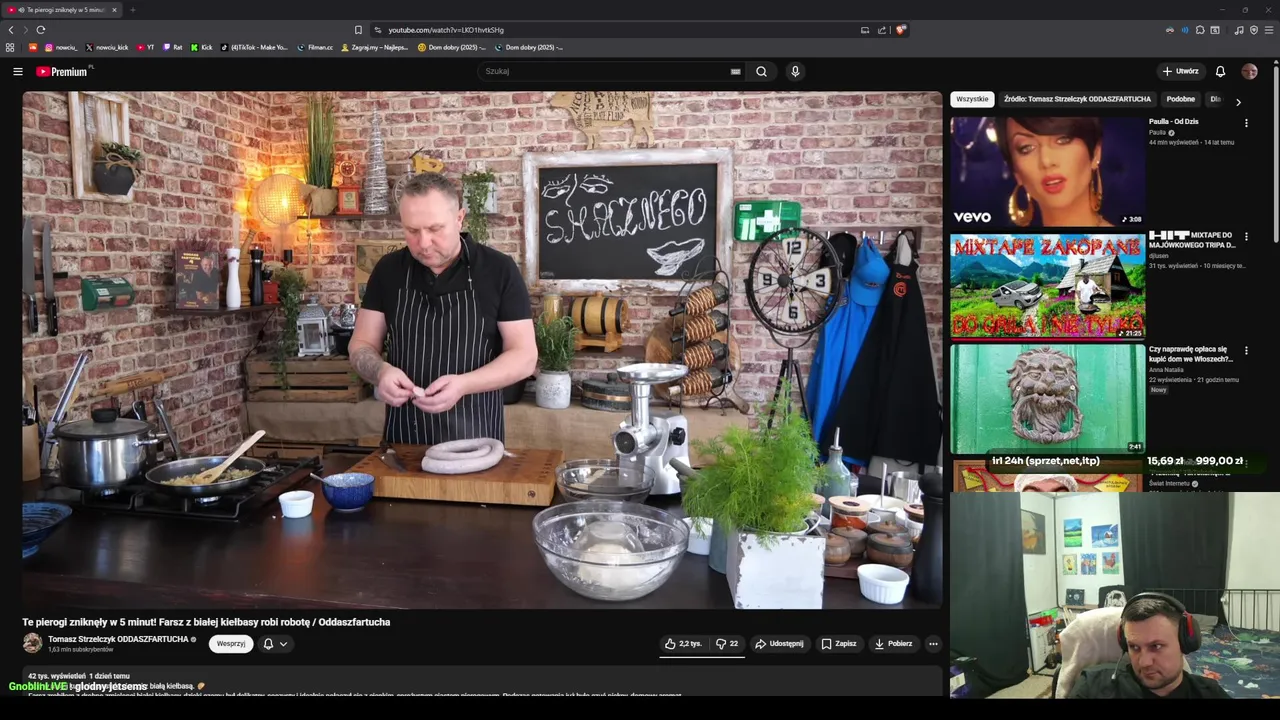
Task: Start voice search with microphone icon
Action: click(x=795, y=71)
